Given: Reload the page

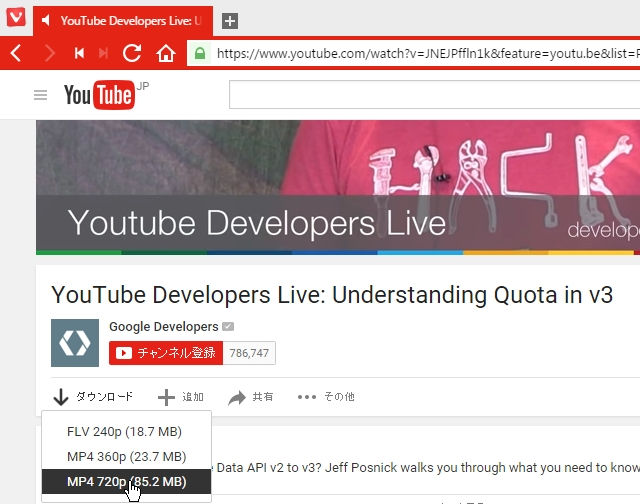Looking at the screenshot, I should tap(132, 53).
